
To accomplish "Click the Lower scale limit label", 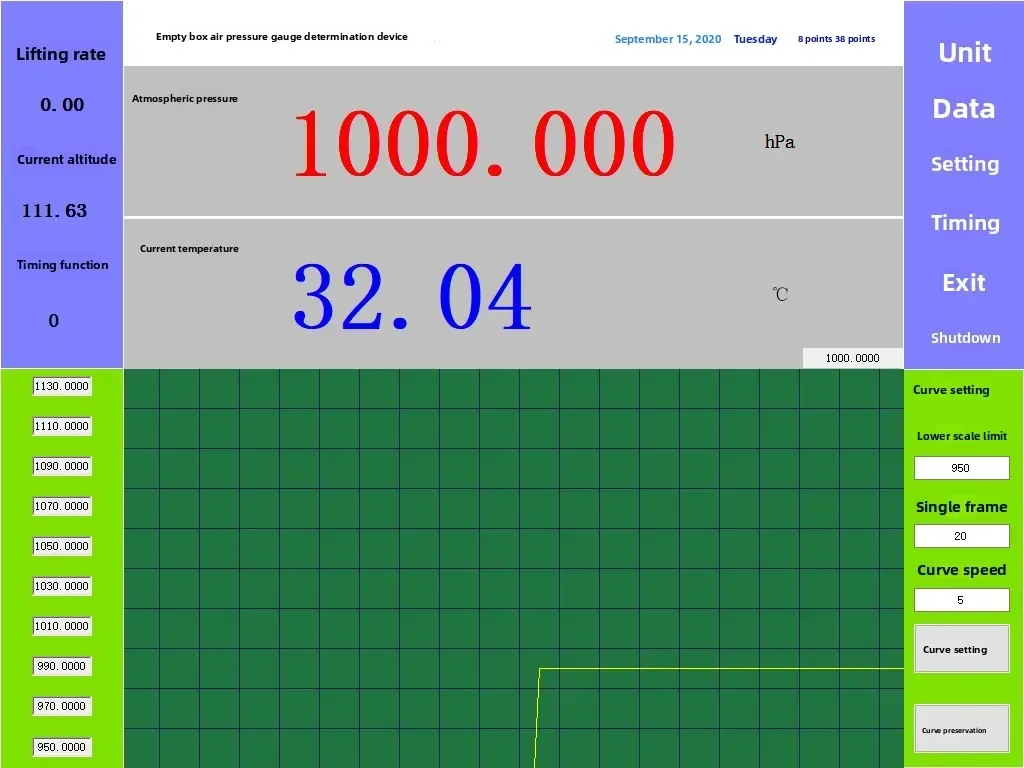I will coord(962,436).
